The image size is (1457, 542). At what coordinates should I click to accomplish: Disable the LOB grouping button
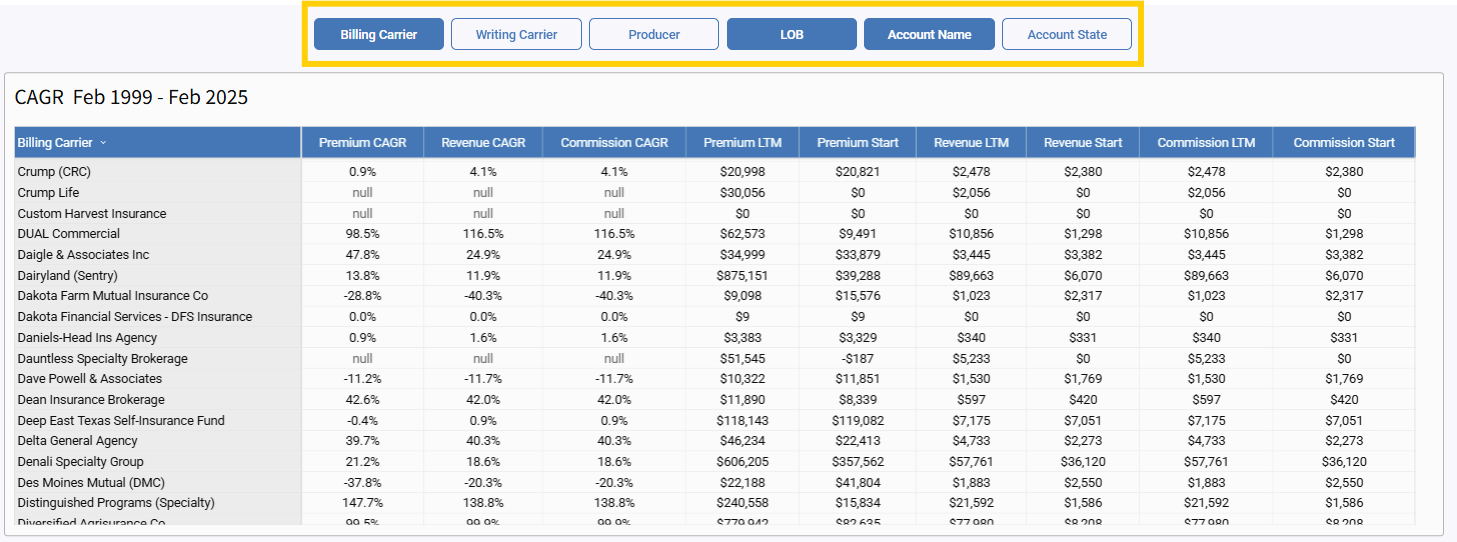tap(791, 34)
